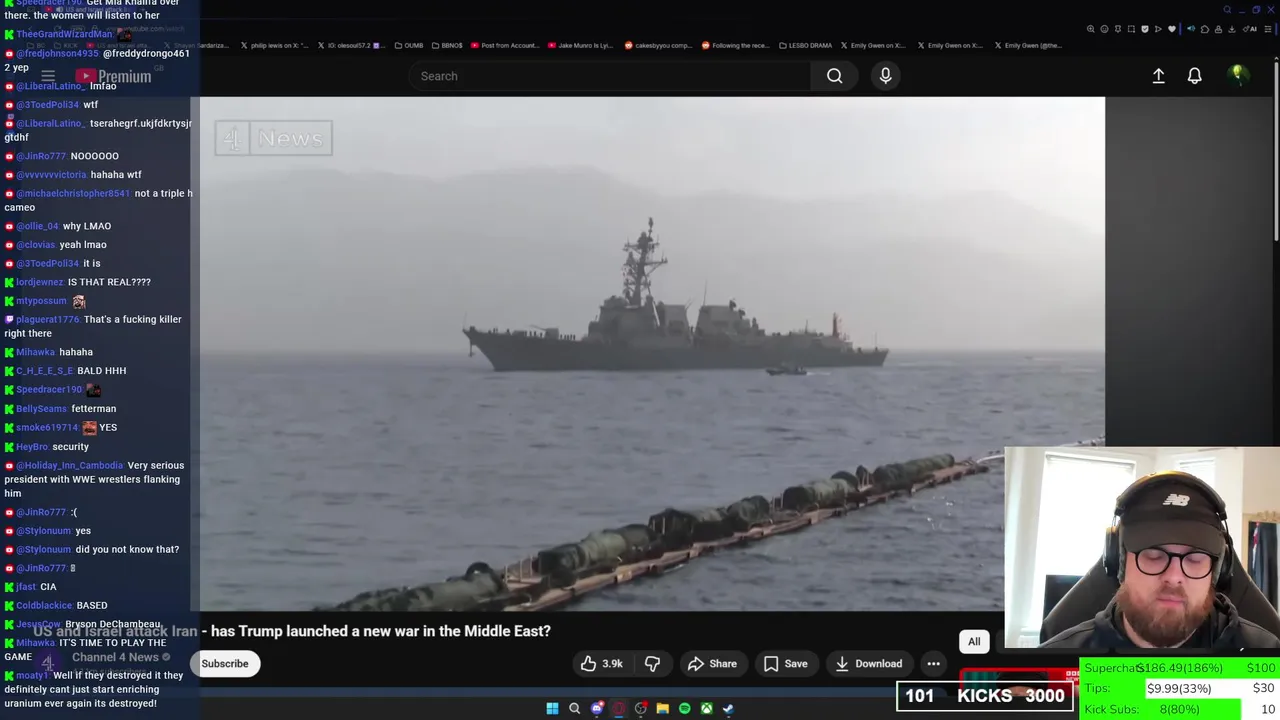Open the more actions ellipsis menu

tap(933, 663)
